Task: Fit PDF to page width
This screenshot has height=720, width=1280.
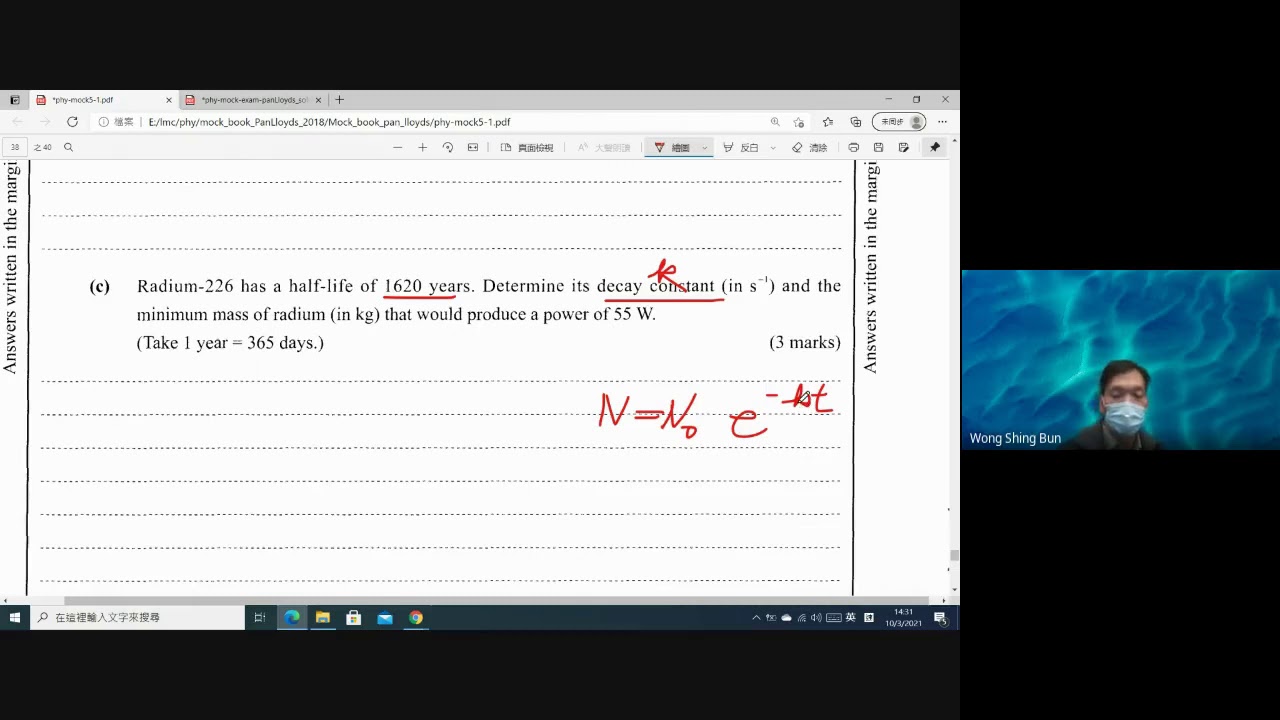Action: point(472,147)
